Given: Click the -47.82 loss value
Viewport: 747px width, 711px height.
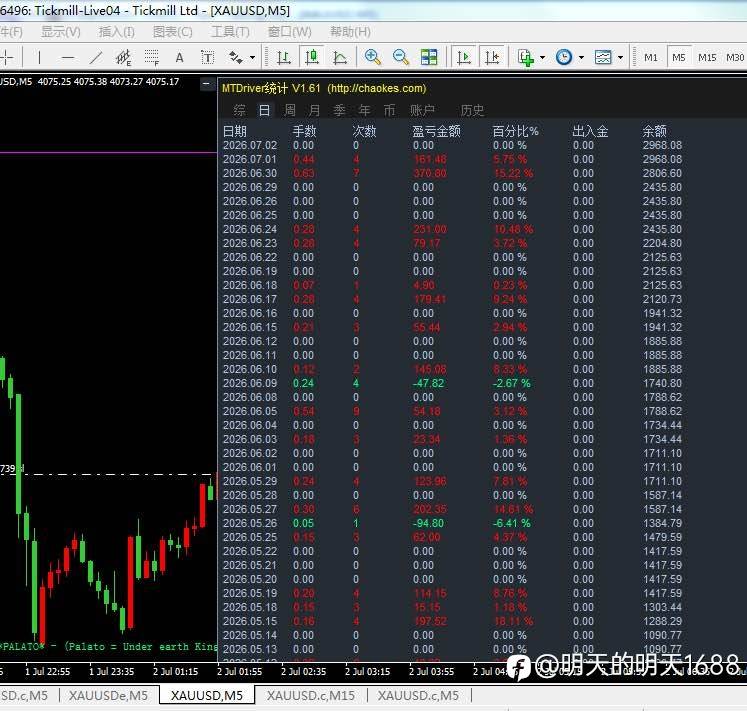Looking at the screenshot, I should [x=428, y=383].
